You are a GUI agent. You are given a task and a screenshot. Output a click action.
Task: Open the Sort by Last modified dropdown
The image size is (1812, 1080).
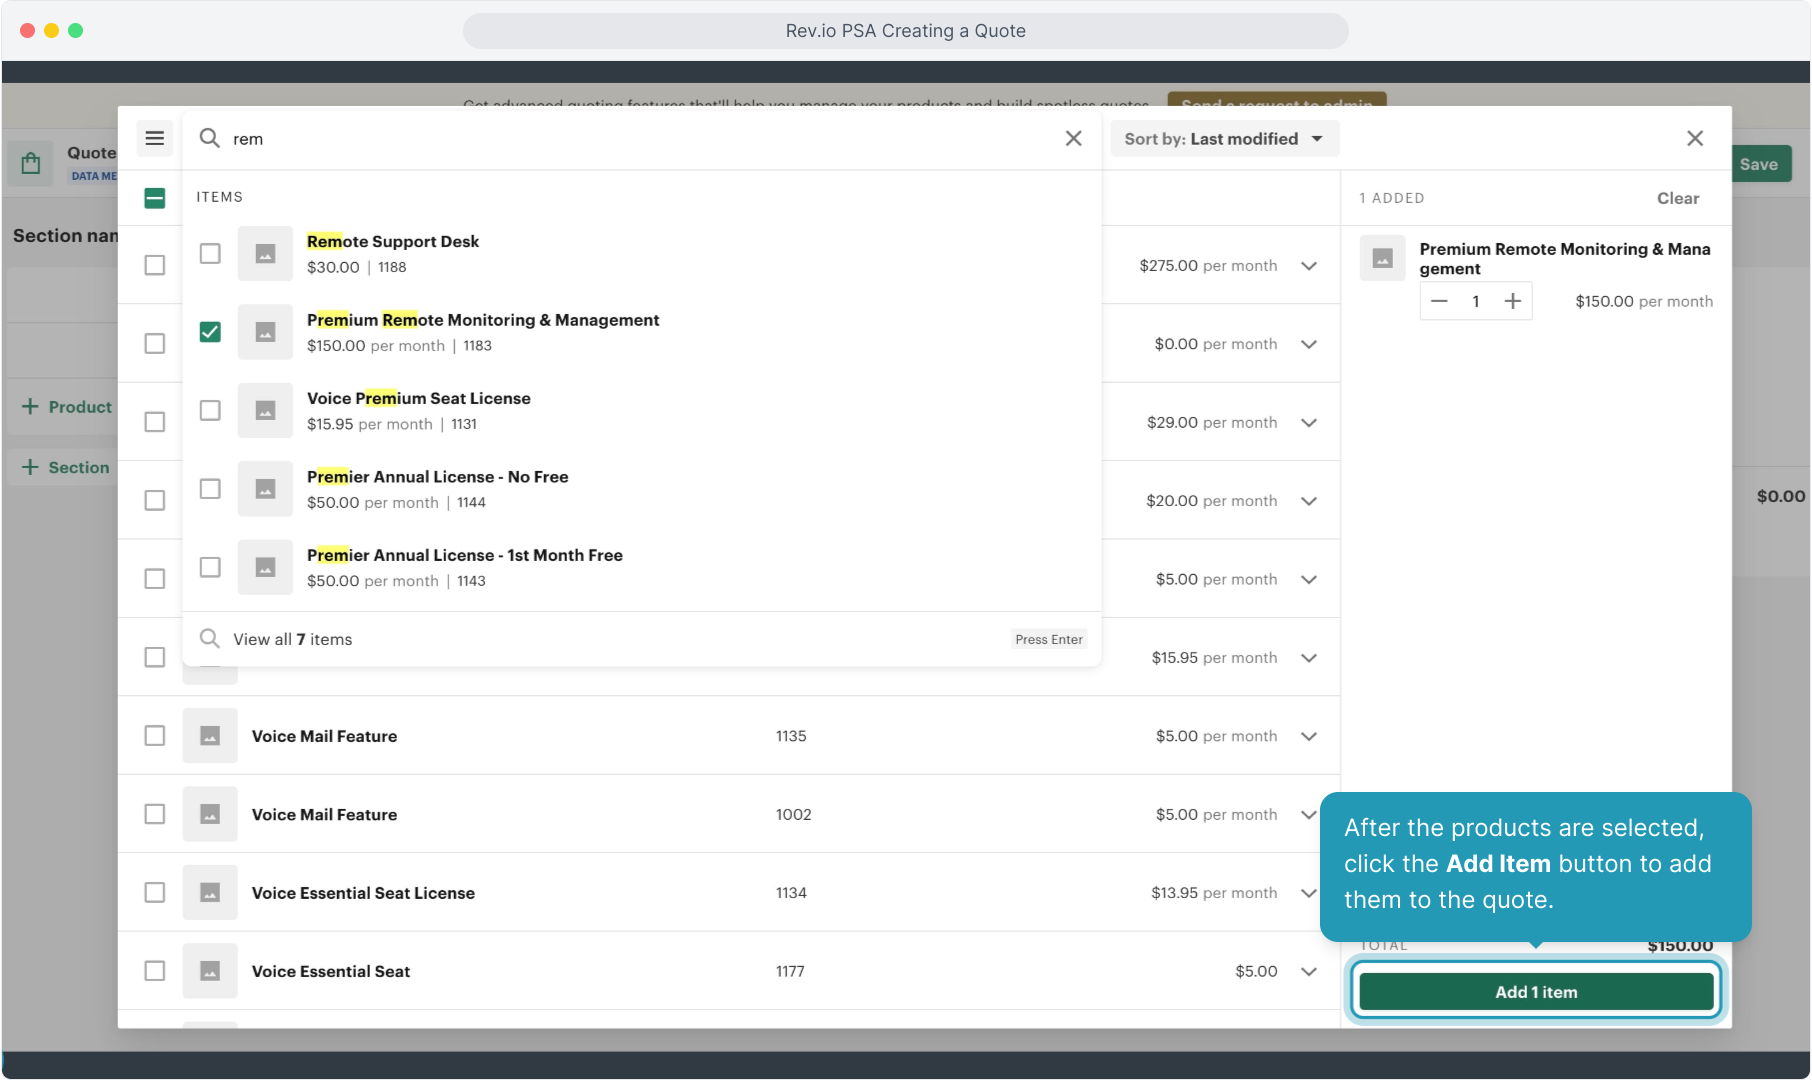[1225, 139]
